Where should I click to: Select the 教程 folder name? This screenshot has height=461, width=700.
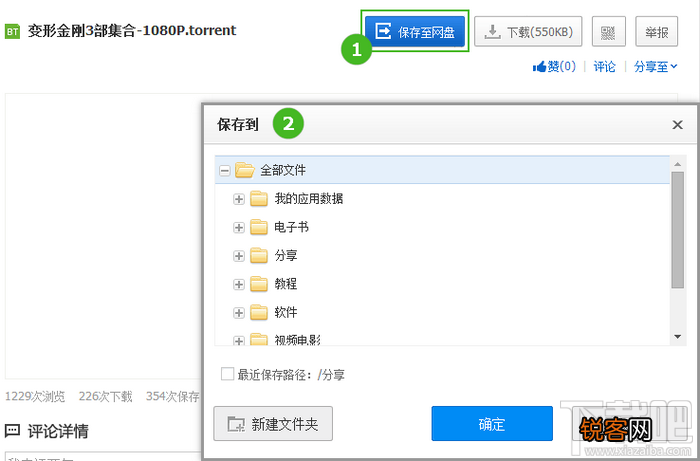pos(286,284)
